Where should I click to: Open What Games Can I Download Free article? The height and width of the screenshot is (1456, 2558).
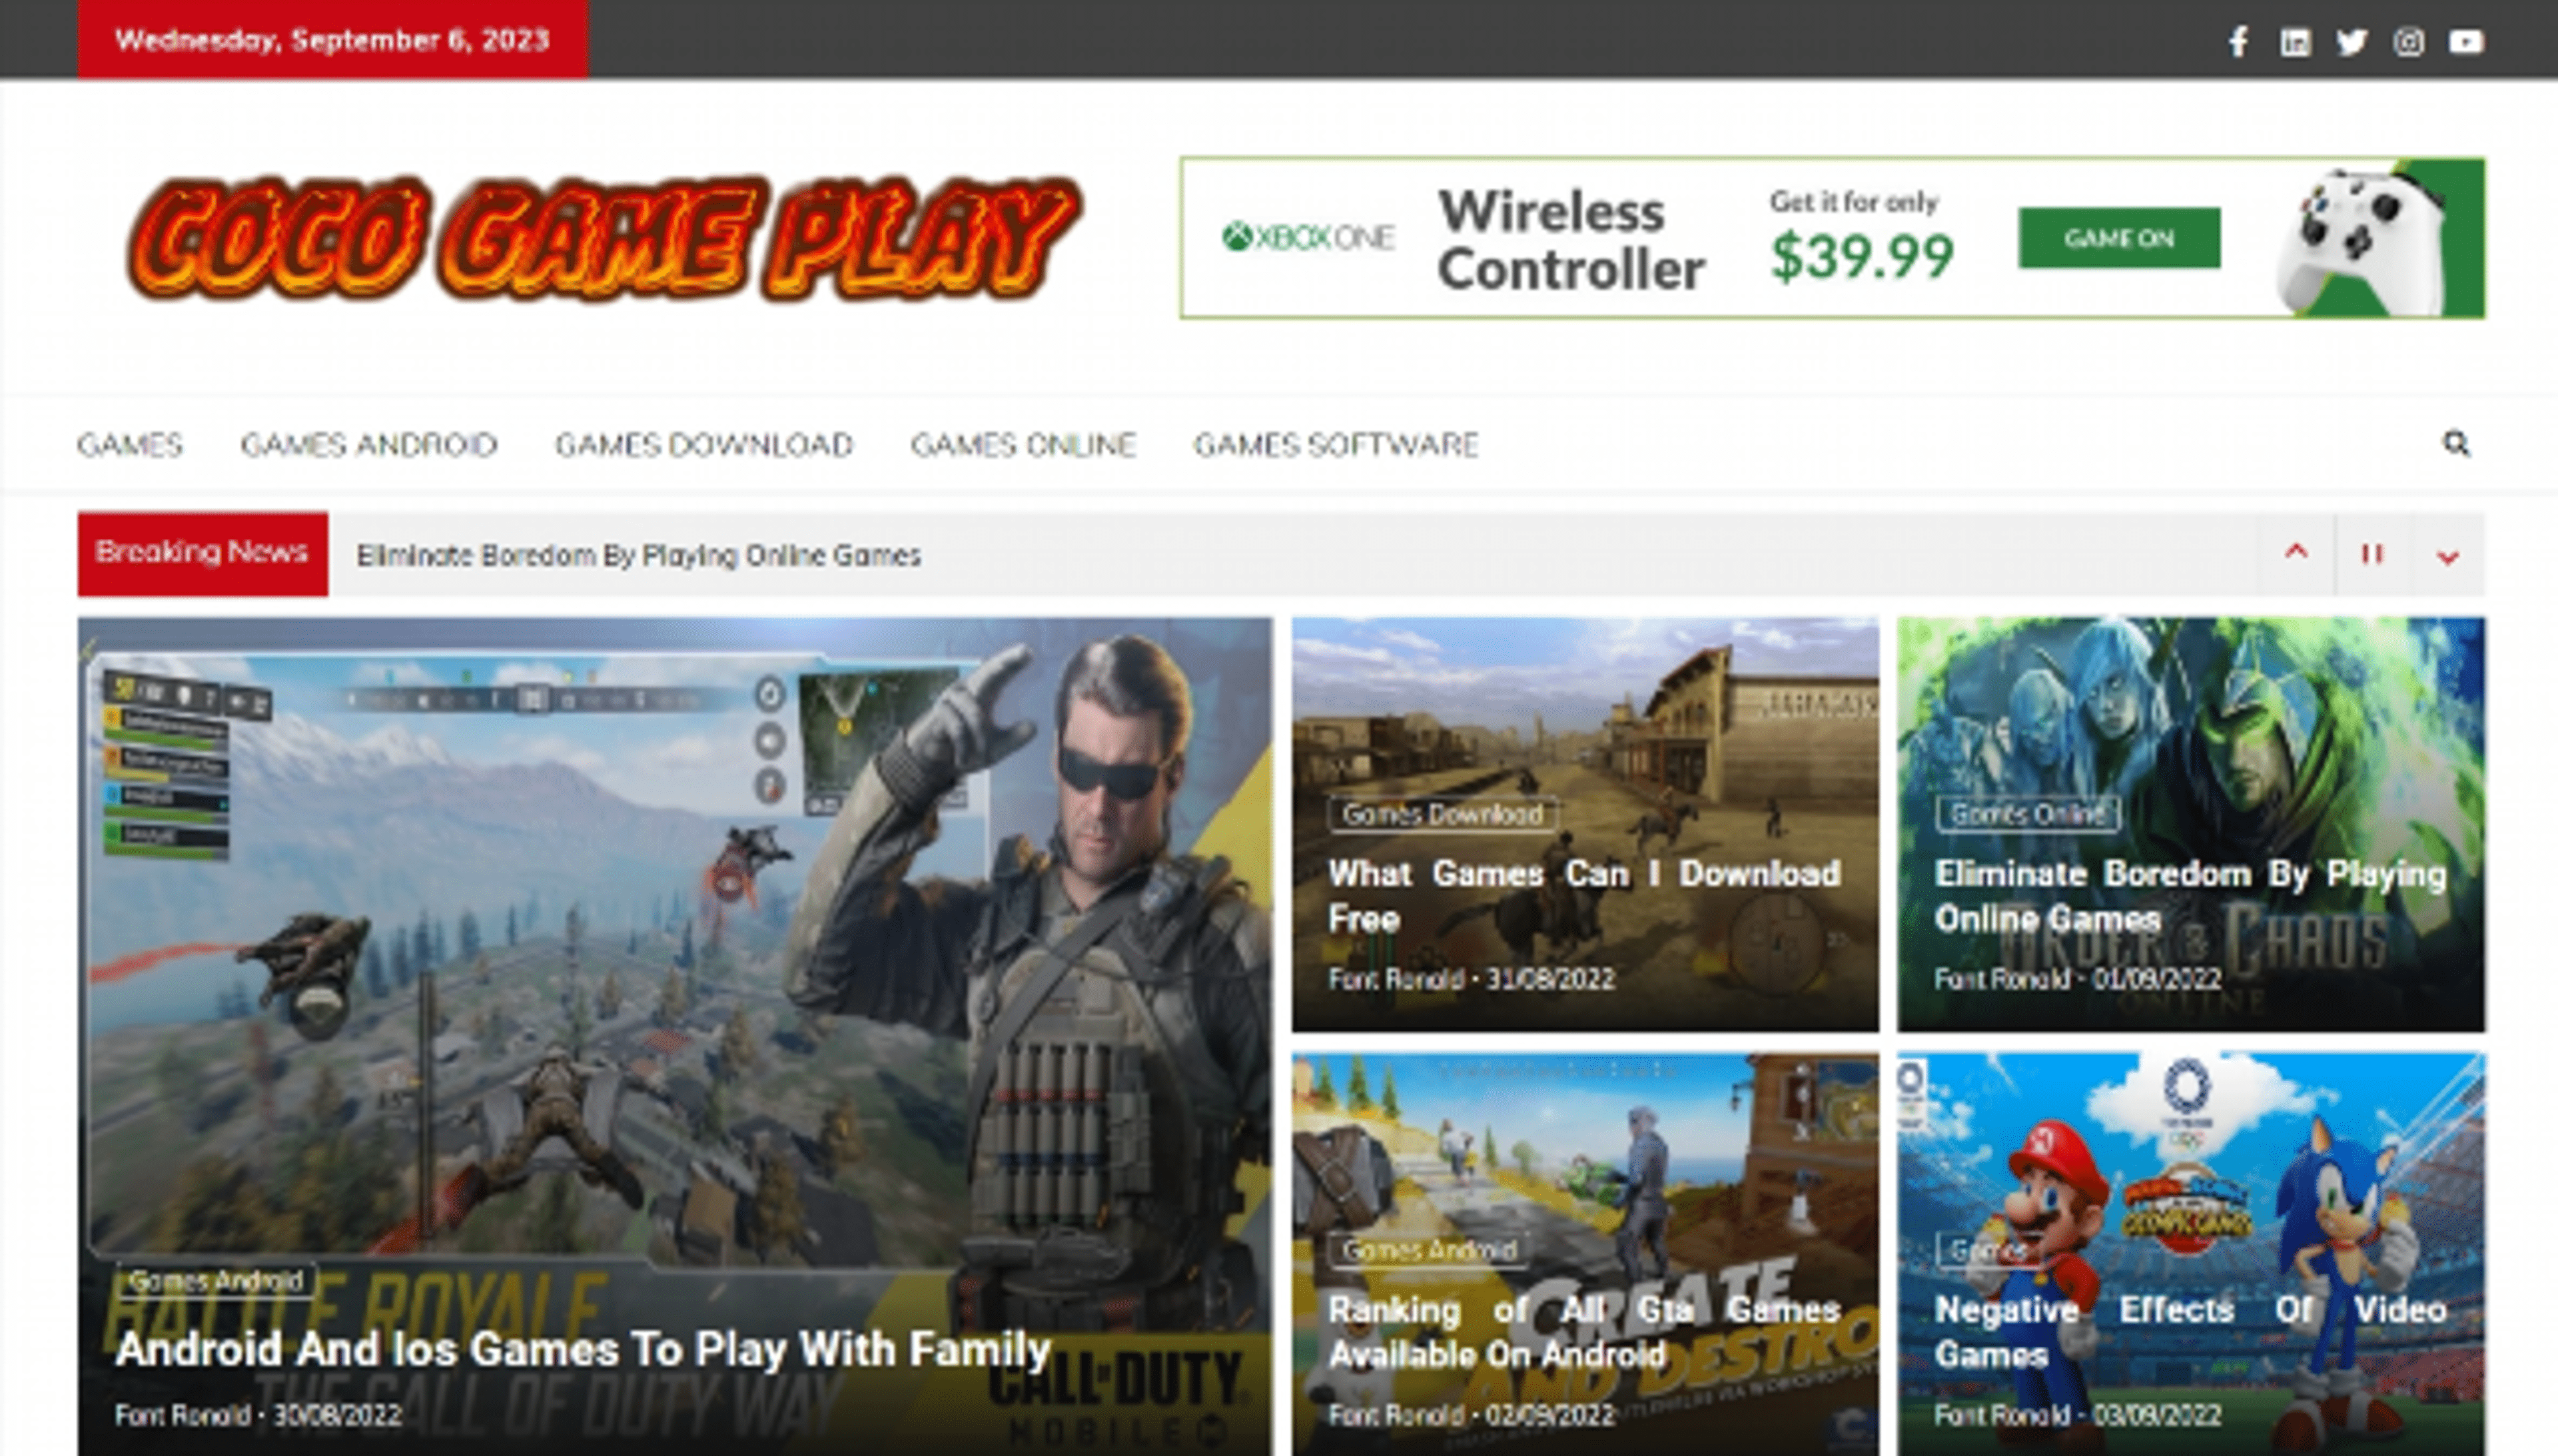click(1584, 896)
